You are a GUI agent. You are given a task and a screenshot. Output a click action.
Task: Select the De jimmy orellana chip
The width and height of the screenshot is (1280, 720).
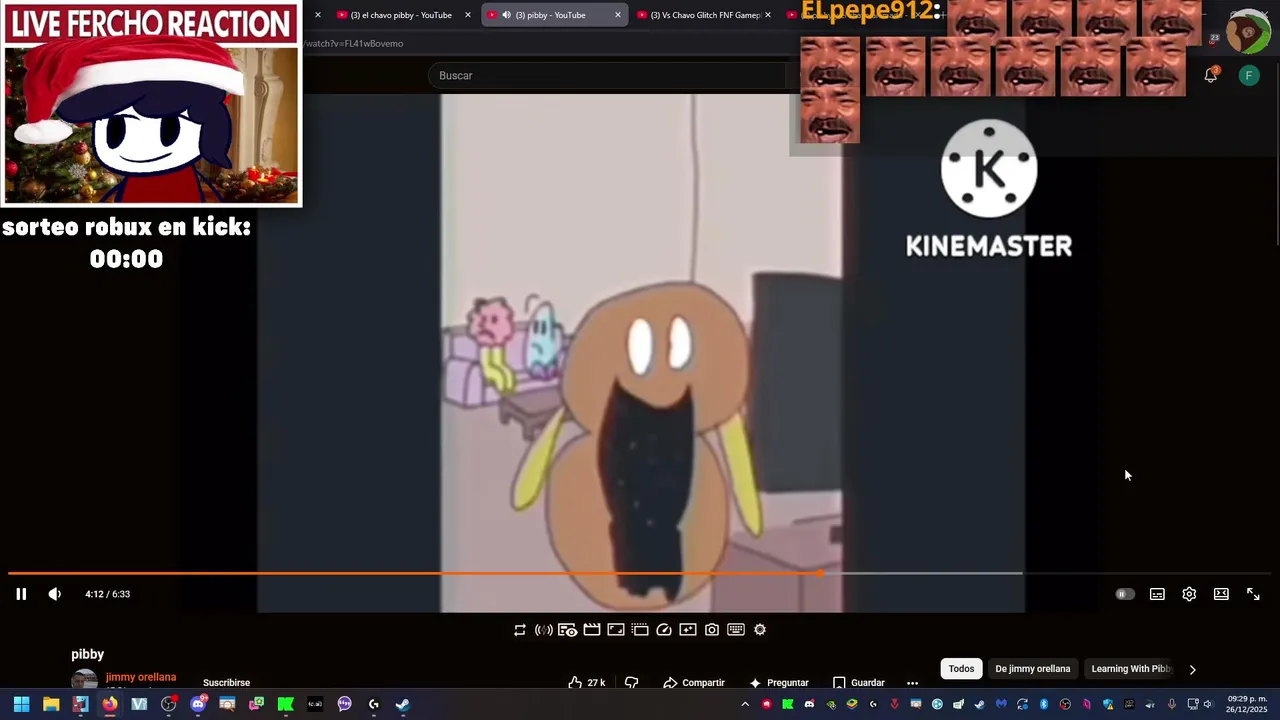pos(1032,669)
